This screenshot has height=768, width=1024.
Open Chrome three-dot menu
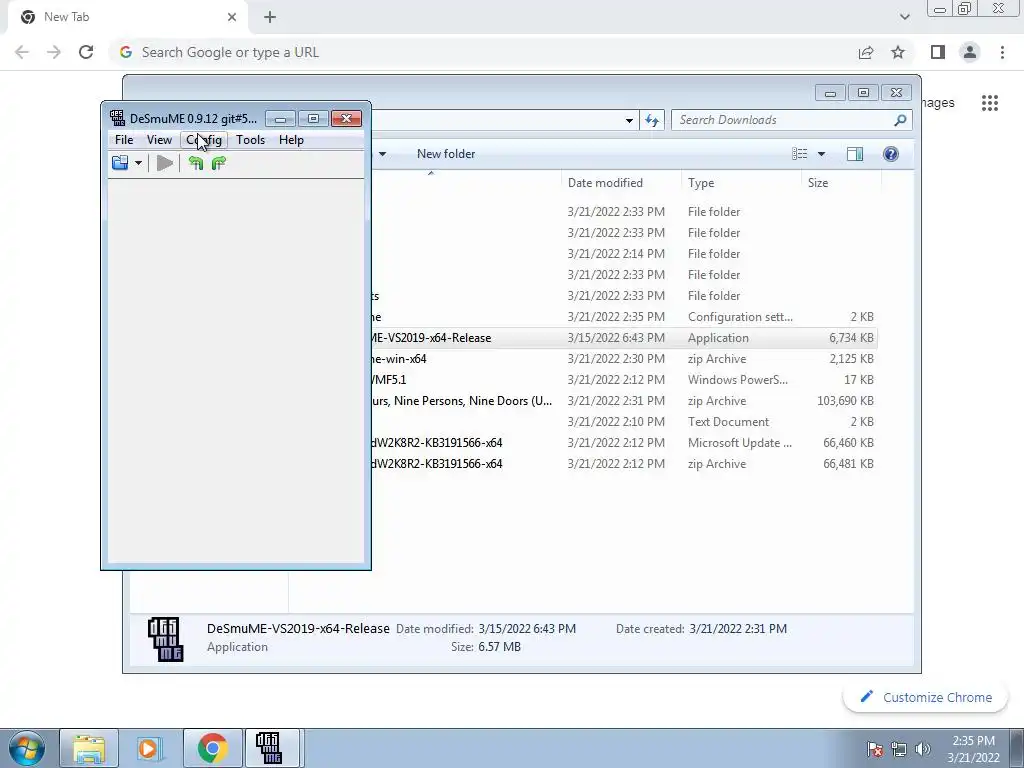tap(1002, 52)
